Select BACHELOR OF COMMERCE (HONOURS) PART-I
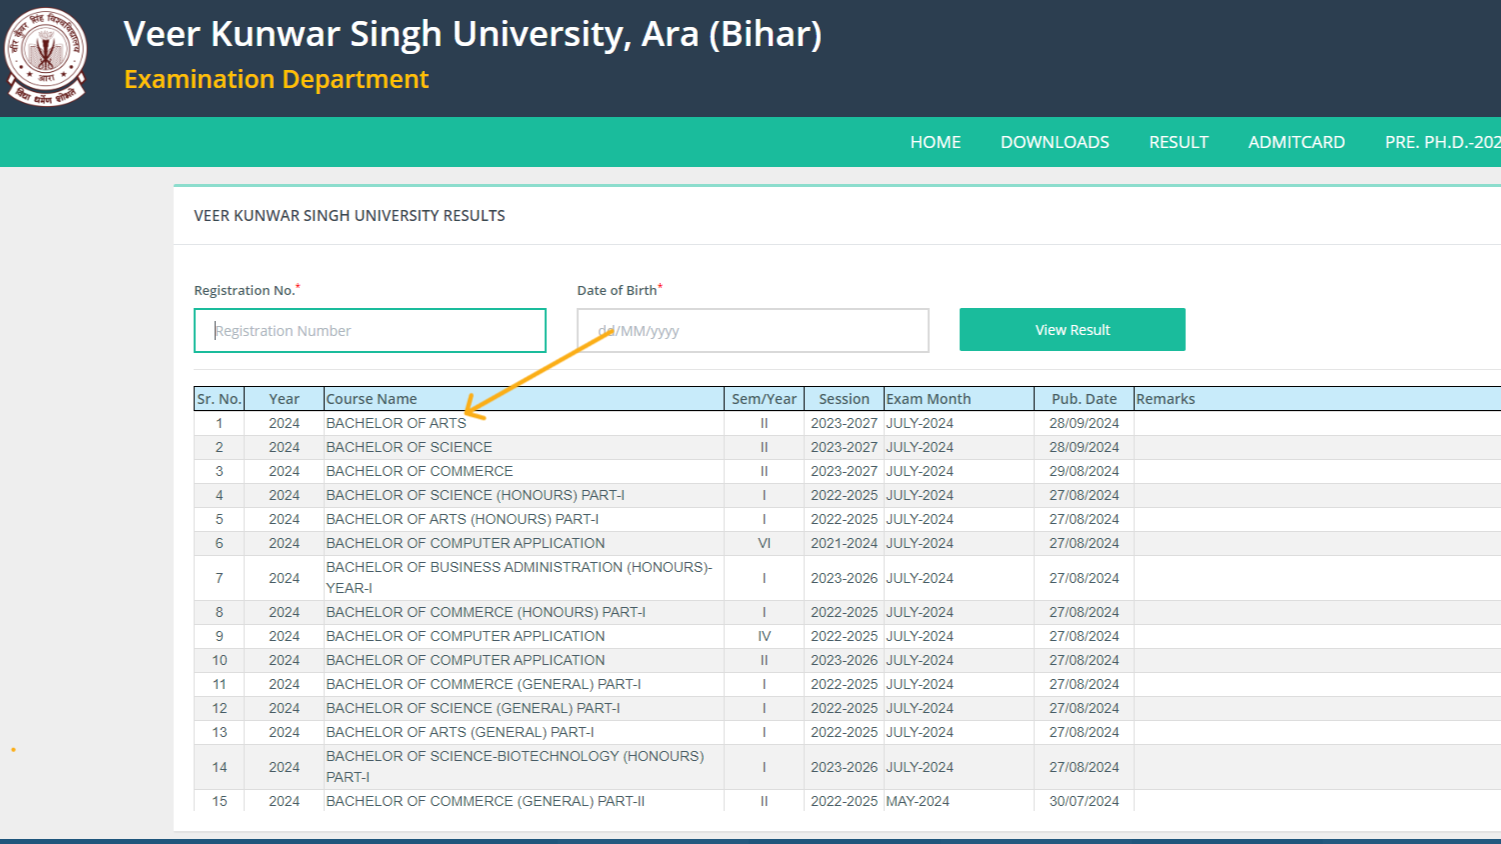The width and height of the screenshot is (1501, 844). (486, 612)
